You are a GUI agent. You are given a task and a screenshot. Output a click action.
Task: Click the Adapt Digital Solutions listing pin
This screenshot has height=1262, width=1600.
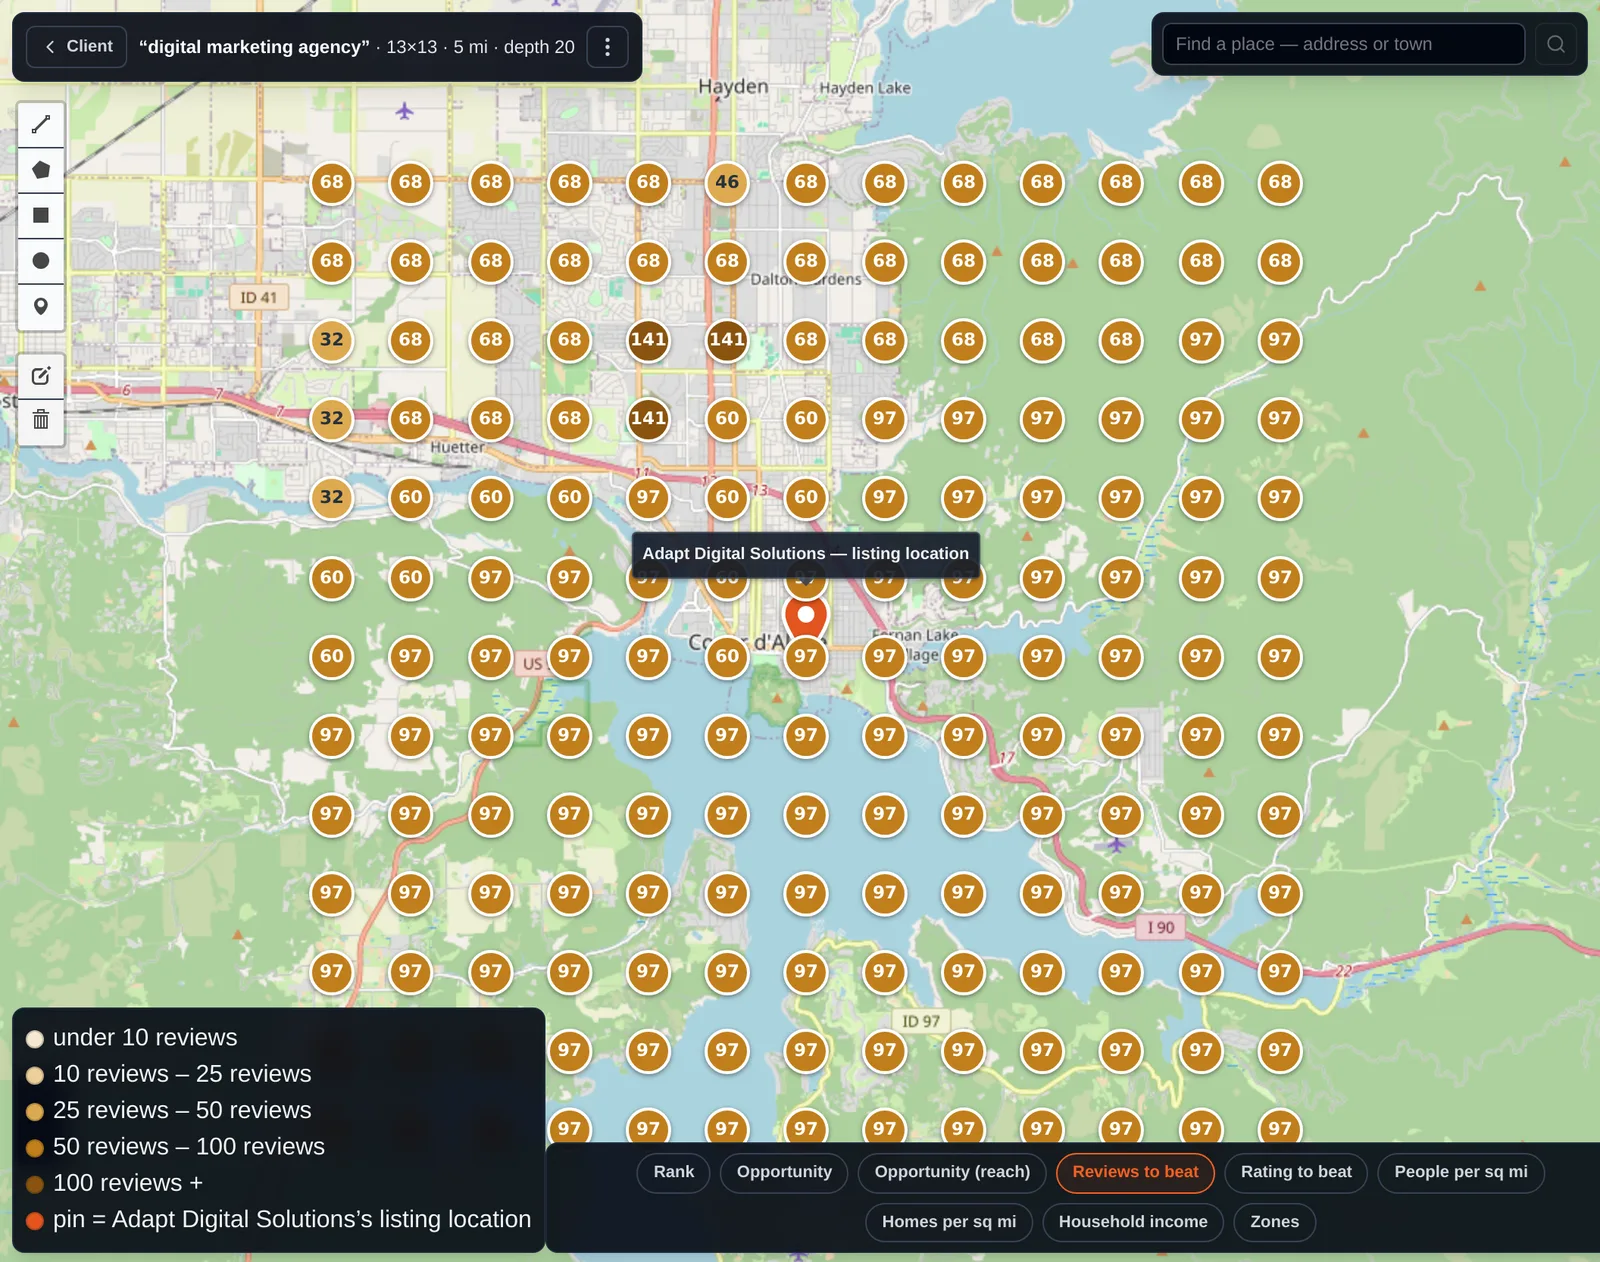click(806, 618)
